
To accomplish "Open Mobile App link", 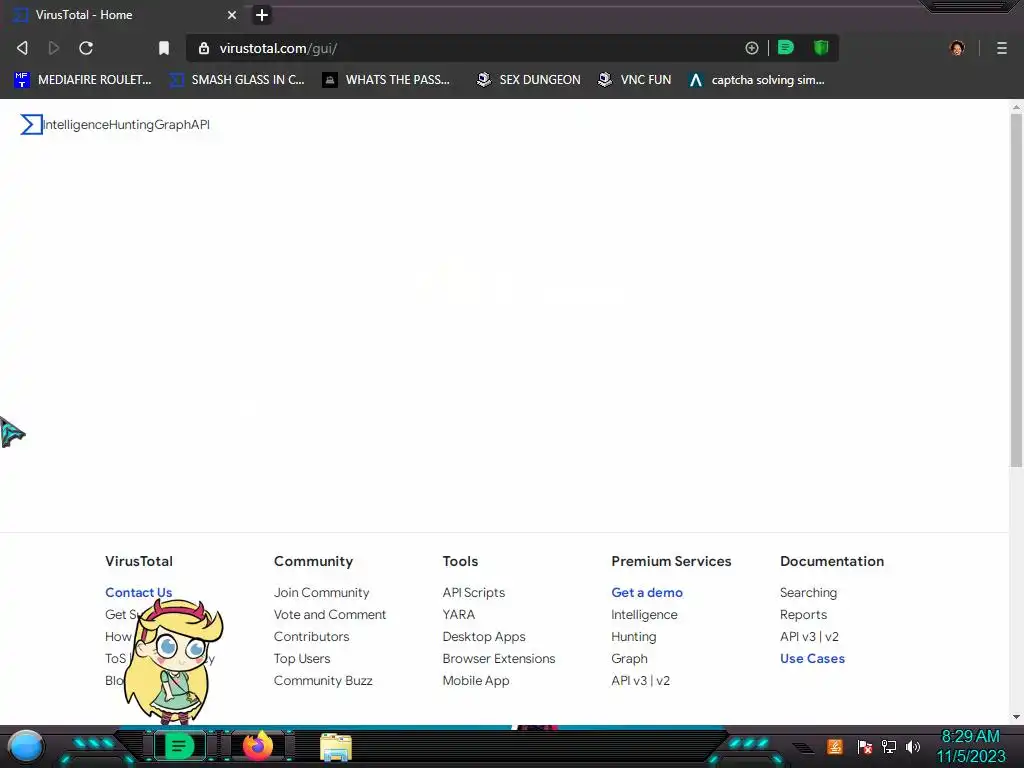I will pyautogui.click(x=475, y=680).
